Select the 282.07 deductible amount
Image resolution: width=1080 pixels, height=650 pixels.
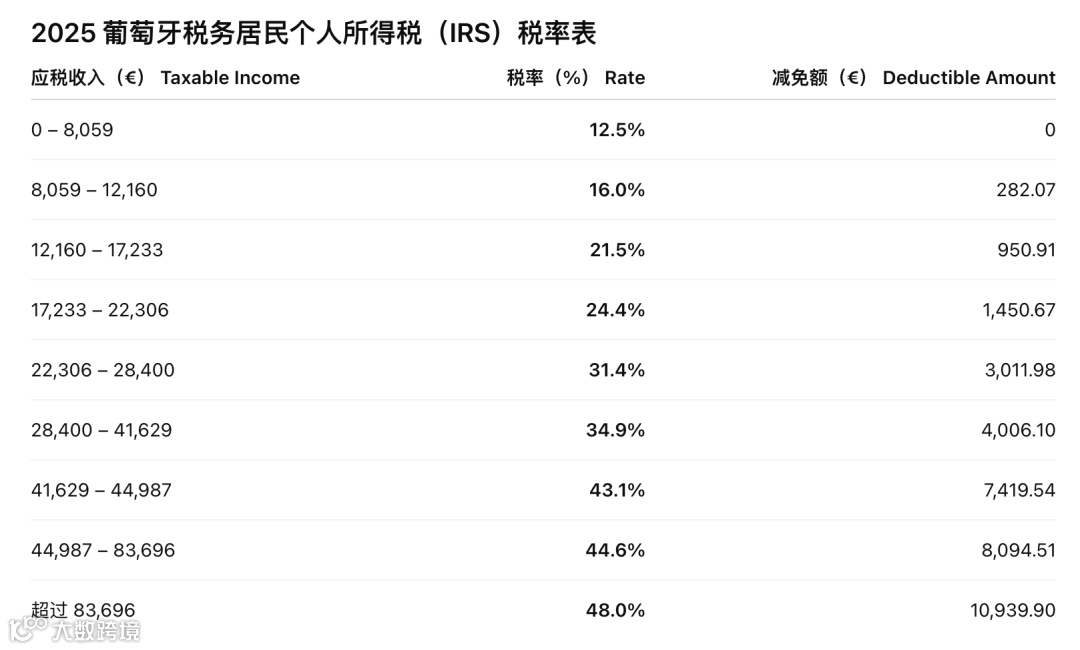(x=1025, y=190)
